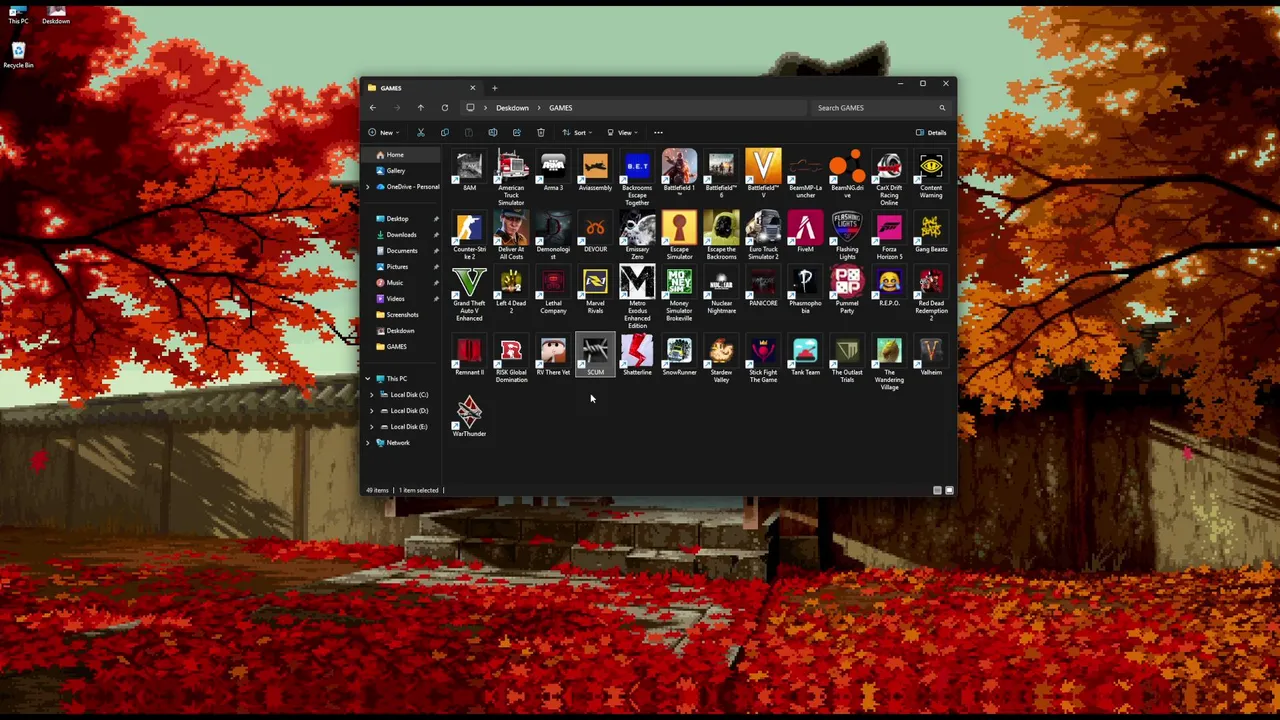Open Gallery in the navigation pane
Image resolution: width=1280 pixels, height=720 pixels.
396,171
